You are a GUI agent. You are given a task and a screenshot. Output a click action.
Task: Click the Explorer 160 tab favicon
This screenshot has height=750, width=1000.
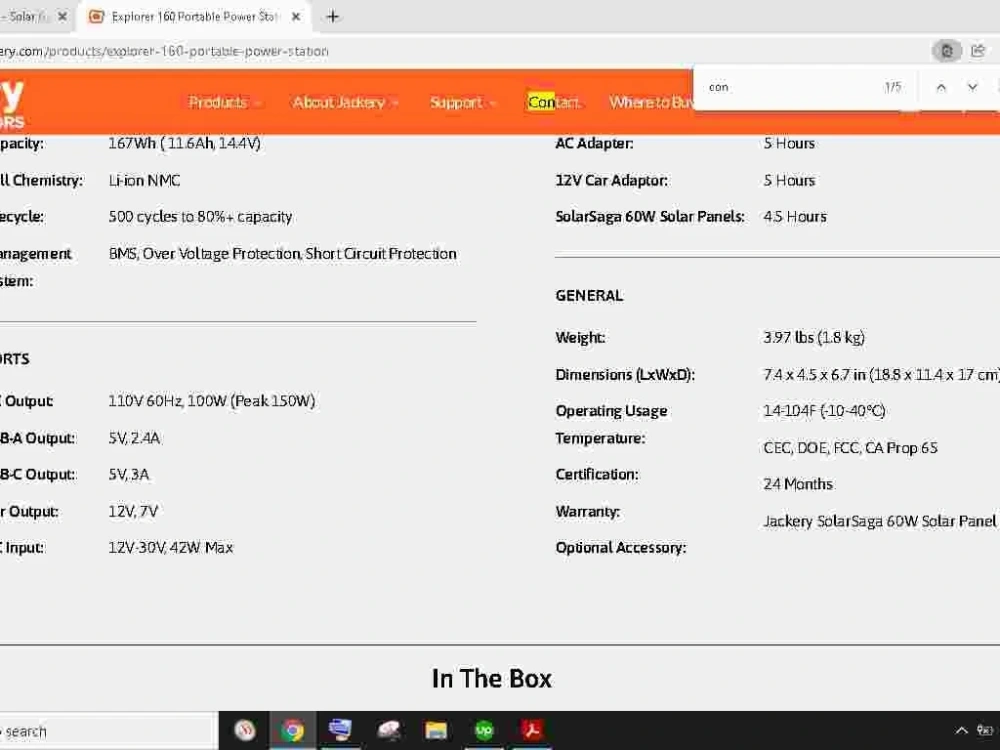point(96,17)
